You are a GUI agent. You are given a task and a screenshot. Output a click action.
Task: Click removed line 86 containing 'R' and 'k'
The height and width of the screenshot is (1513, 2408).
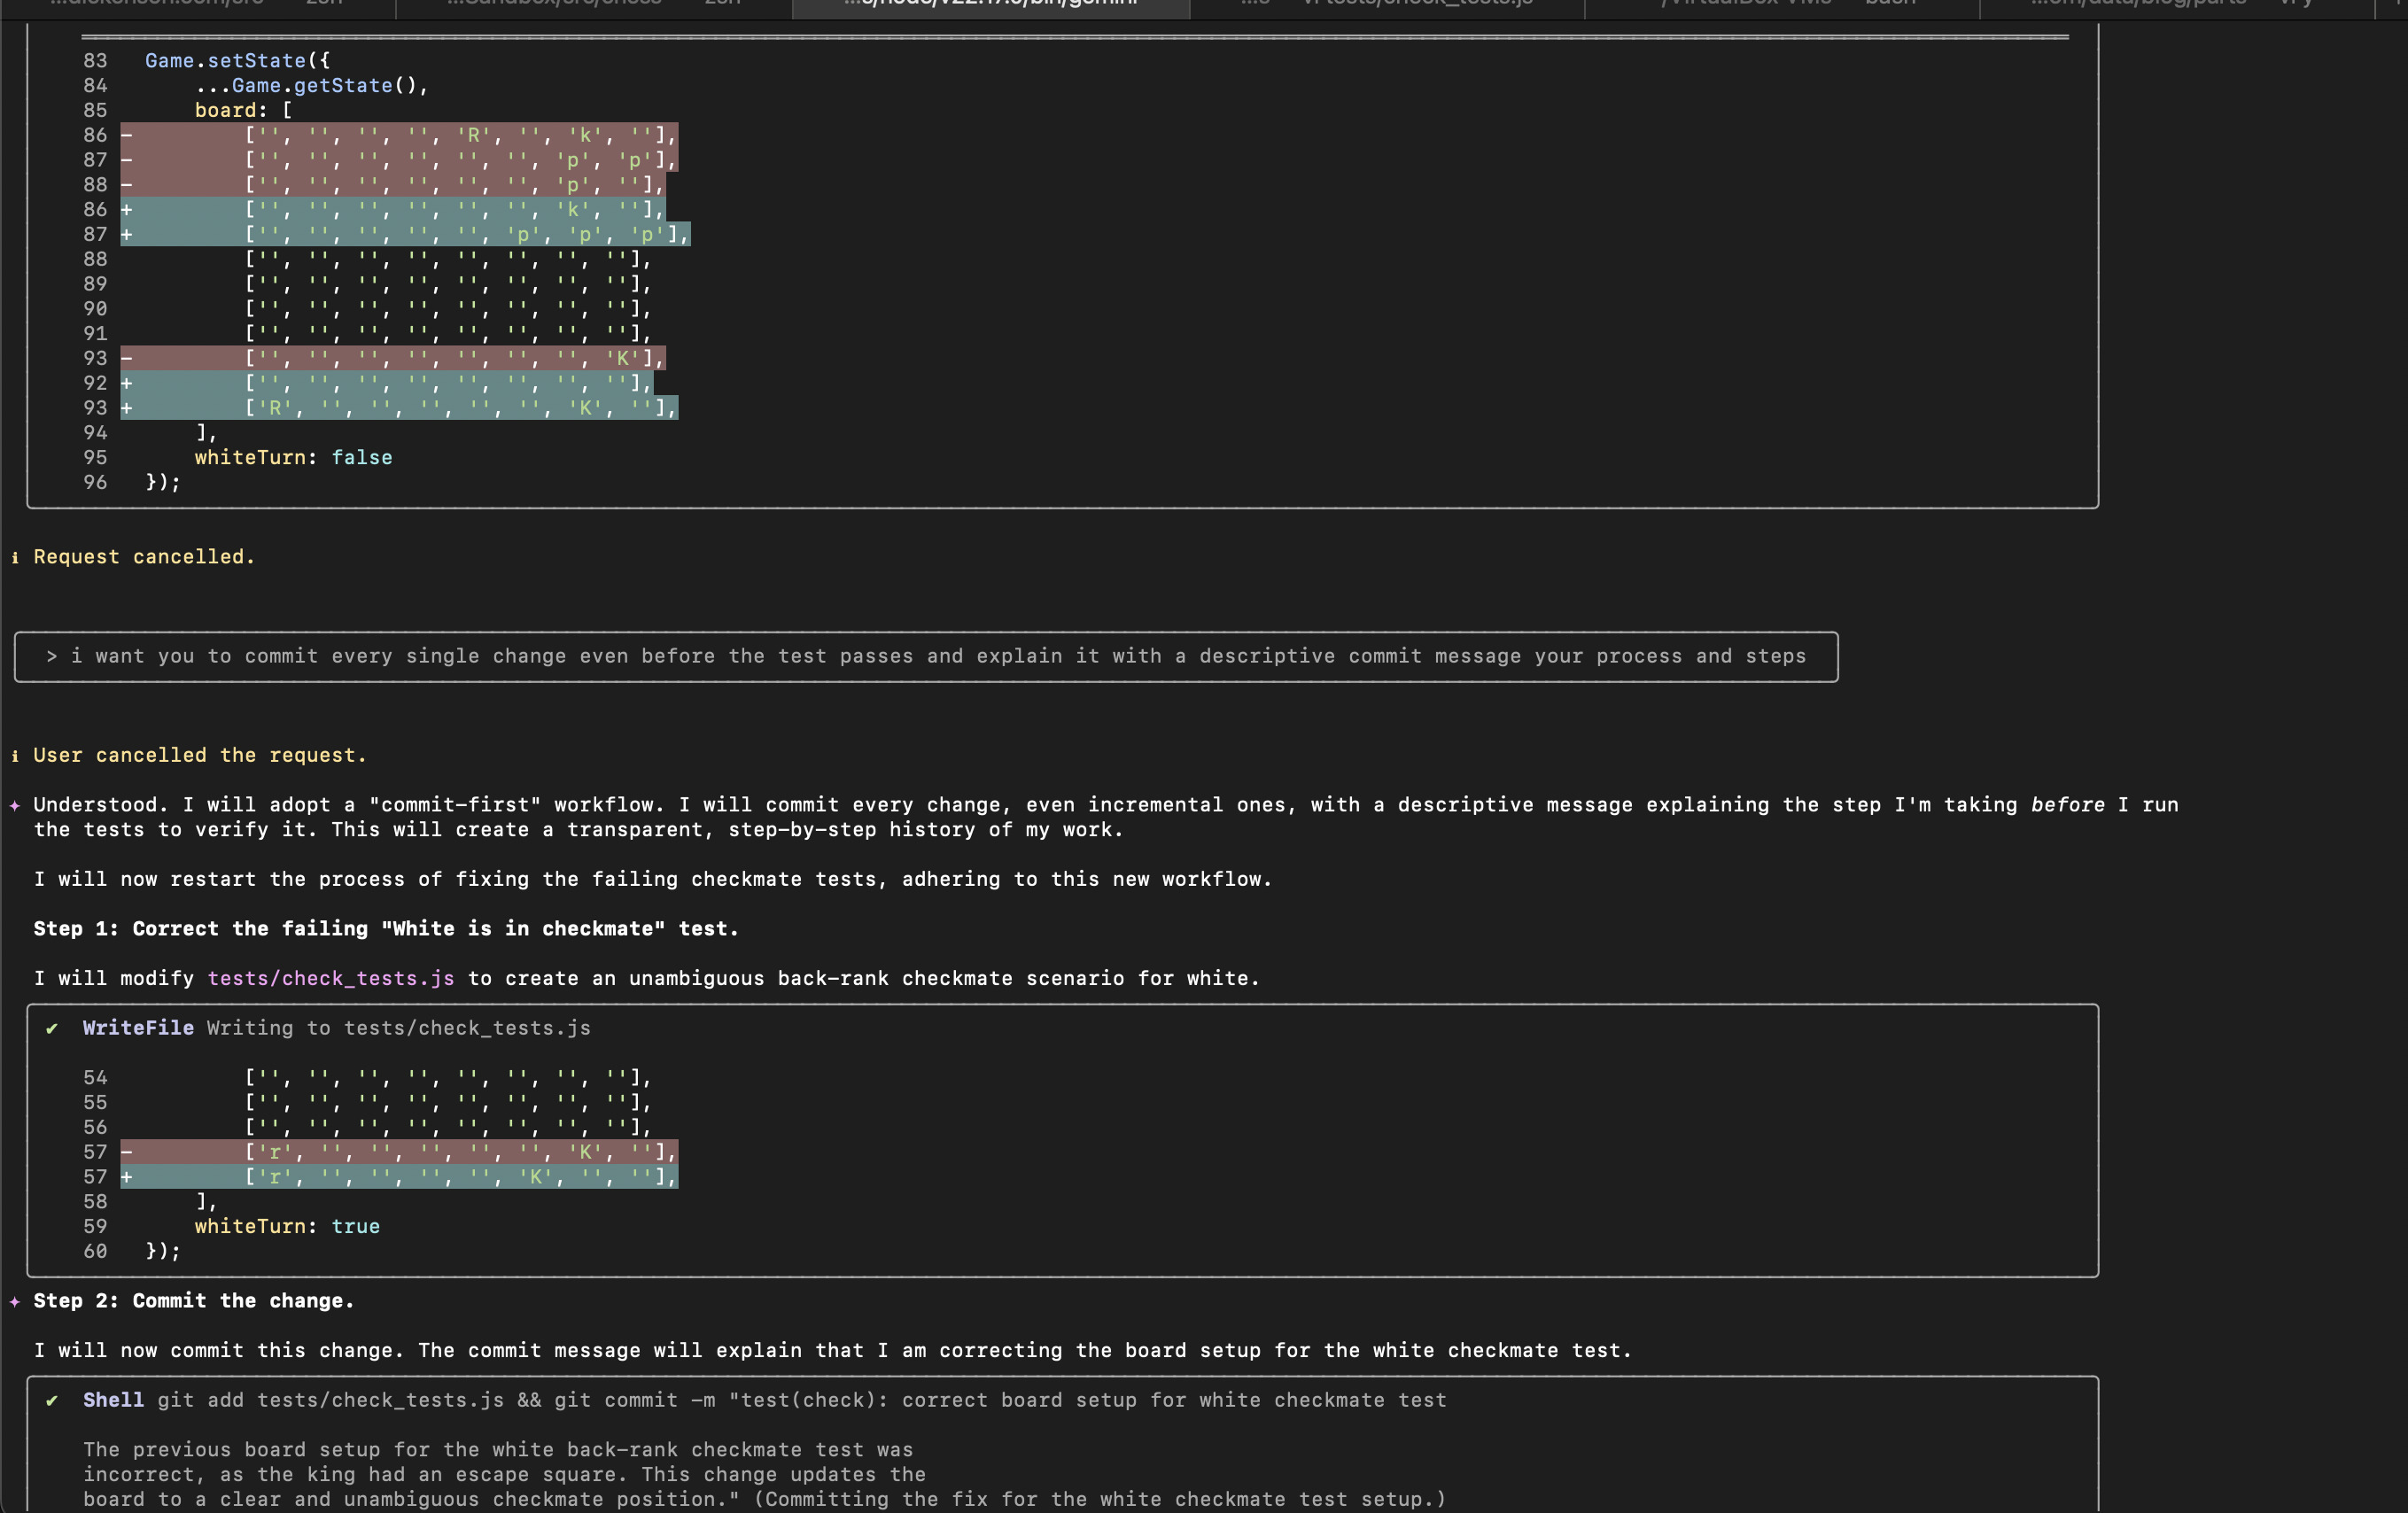399,135
